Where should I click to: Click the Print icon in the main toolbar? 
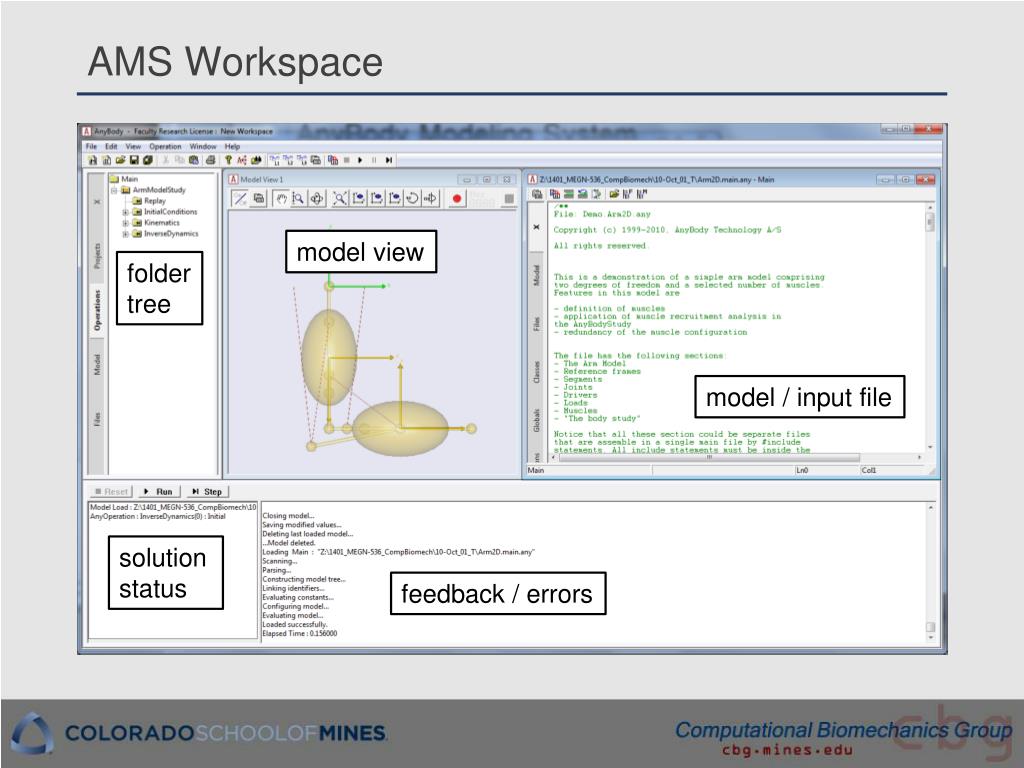(210, 160)
